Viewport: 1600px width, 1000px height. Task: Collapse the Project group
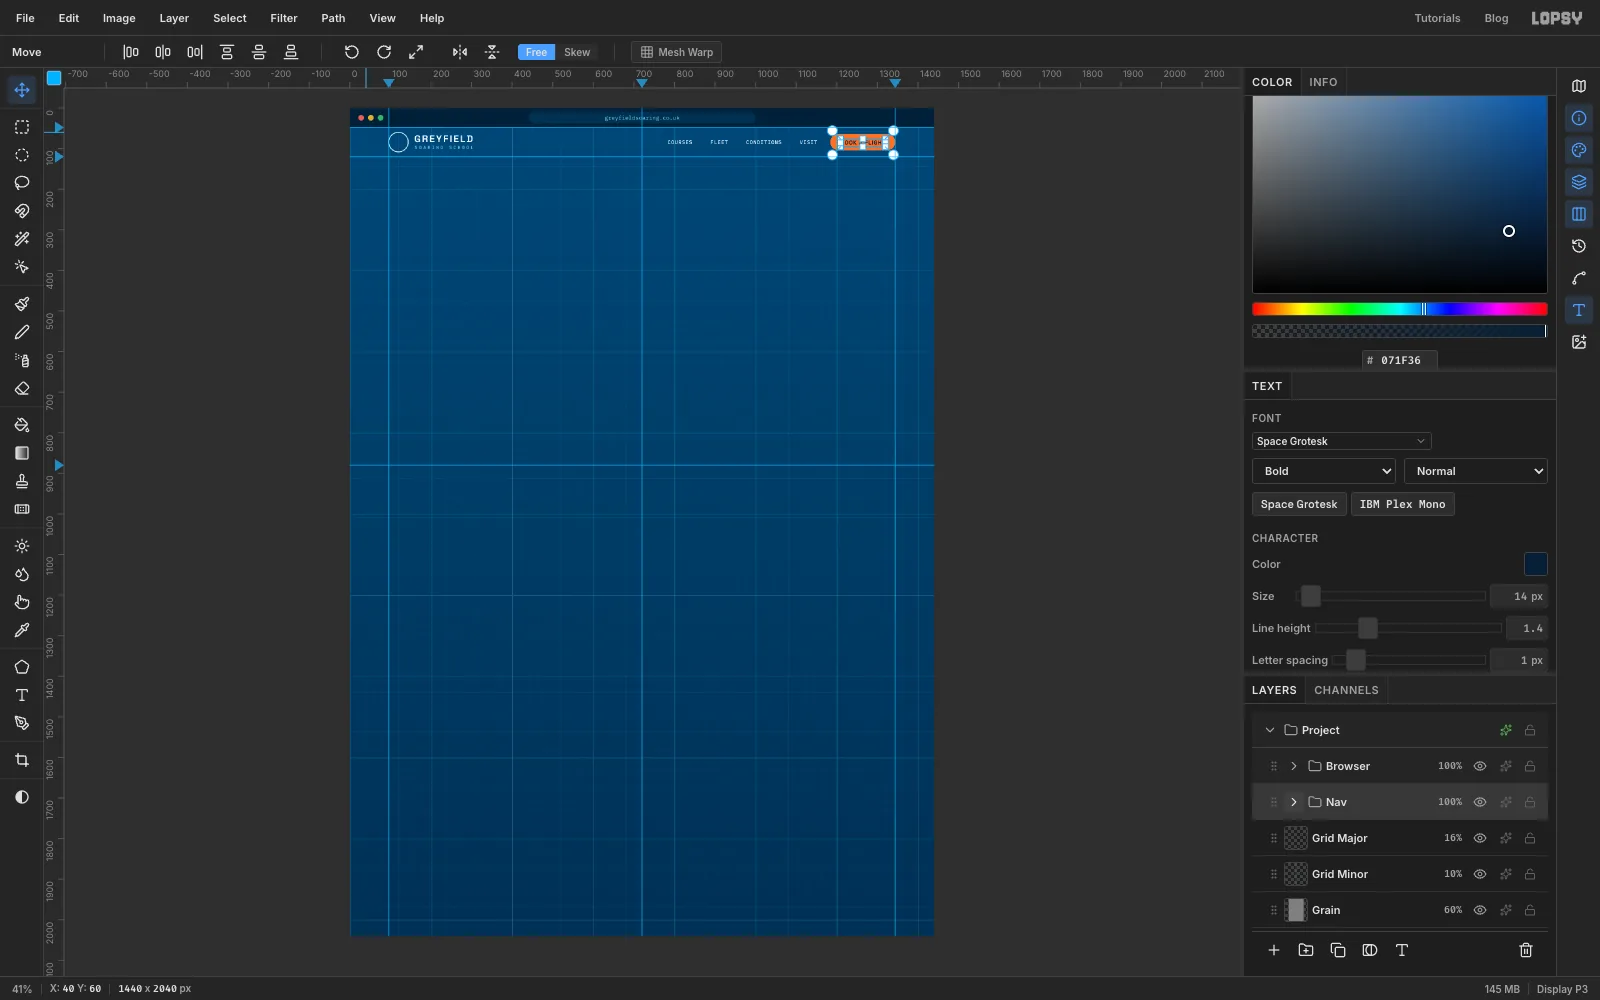pyautogui.click(x=1270, y=730)
